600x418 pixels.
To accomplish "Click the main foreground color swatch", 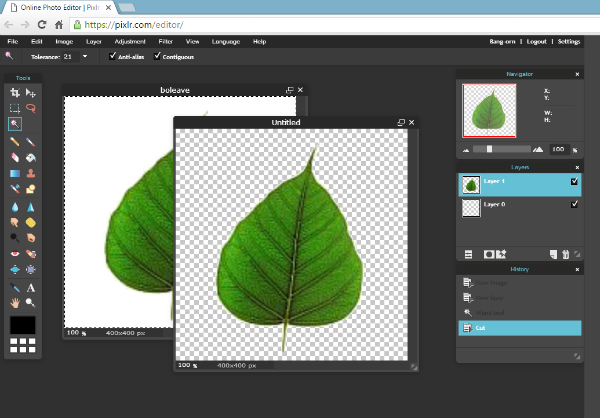I will coord(23,325).
